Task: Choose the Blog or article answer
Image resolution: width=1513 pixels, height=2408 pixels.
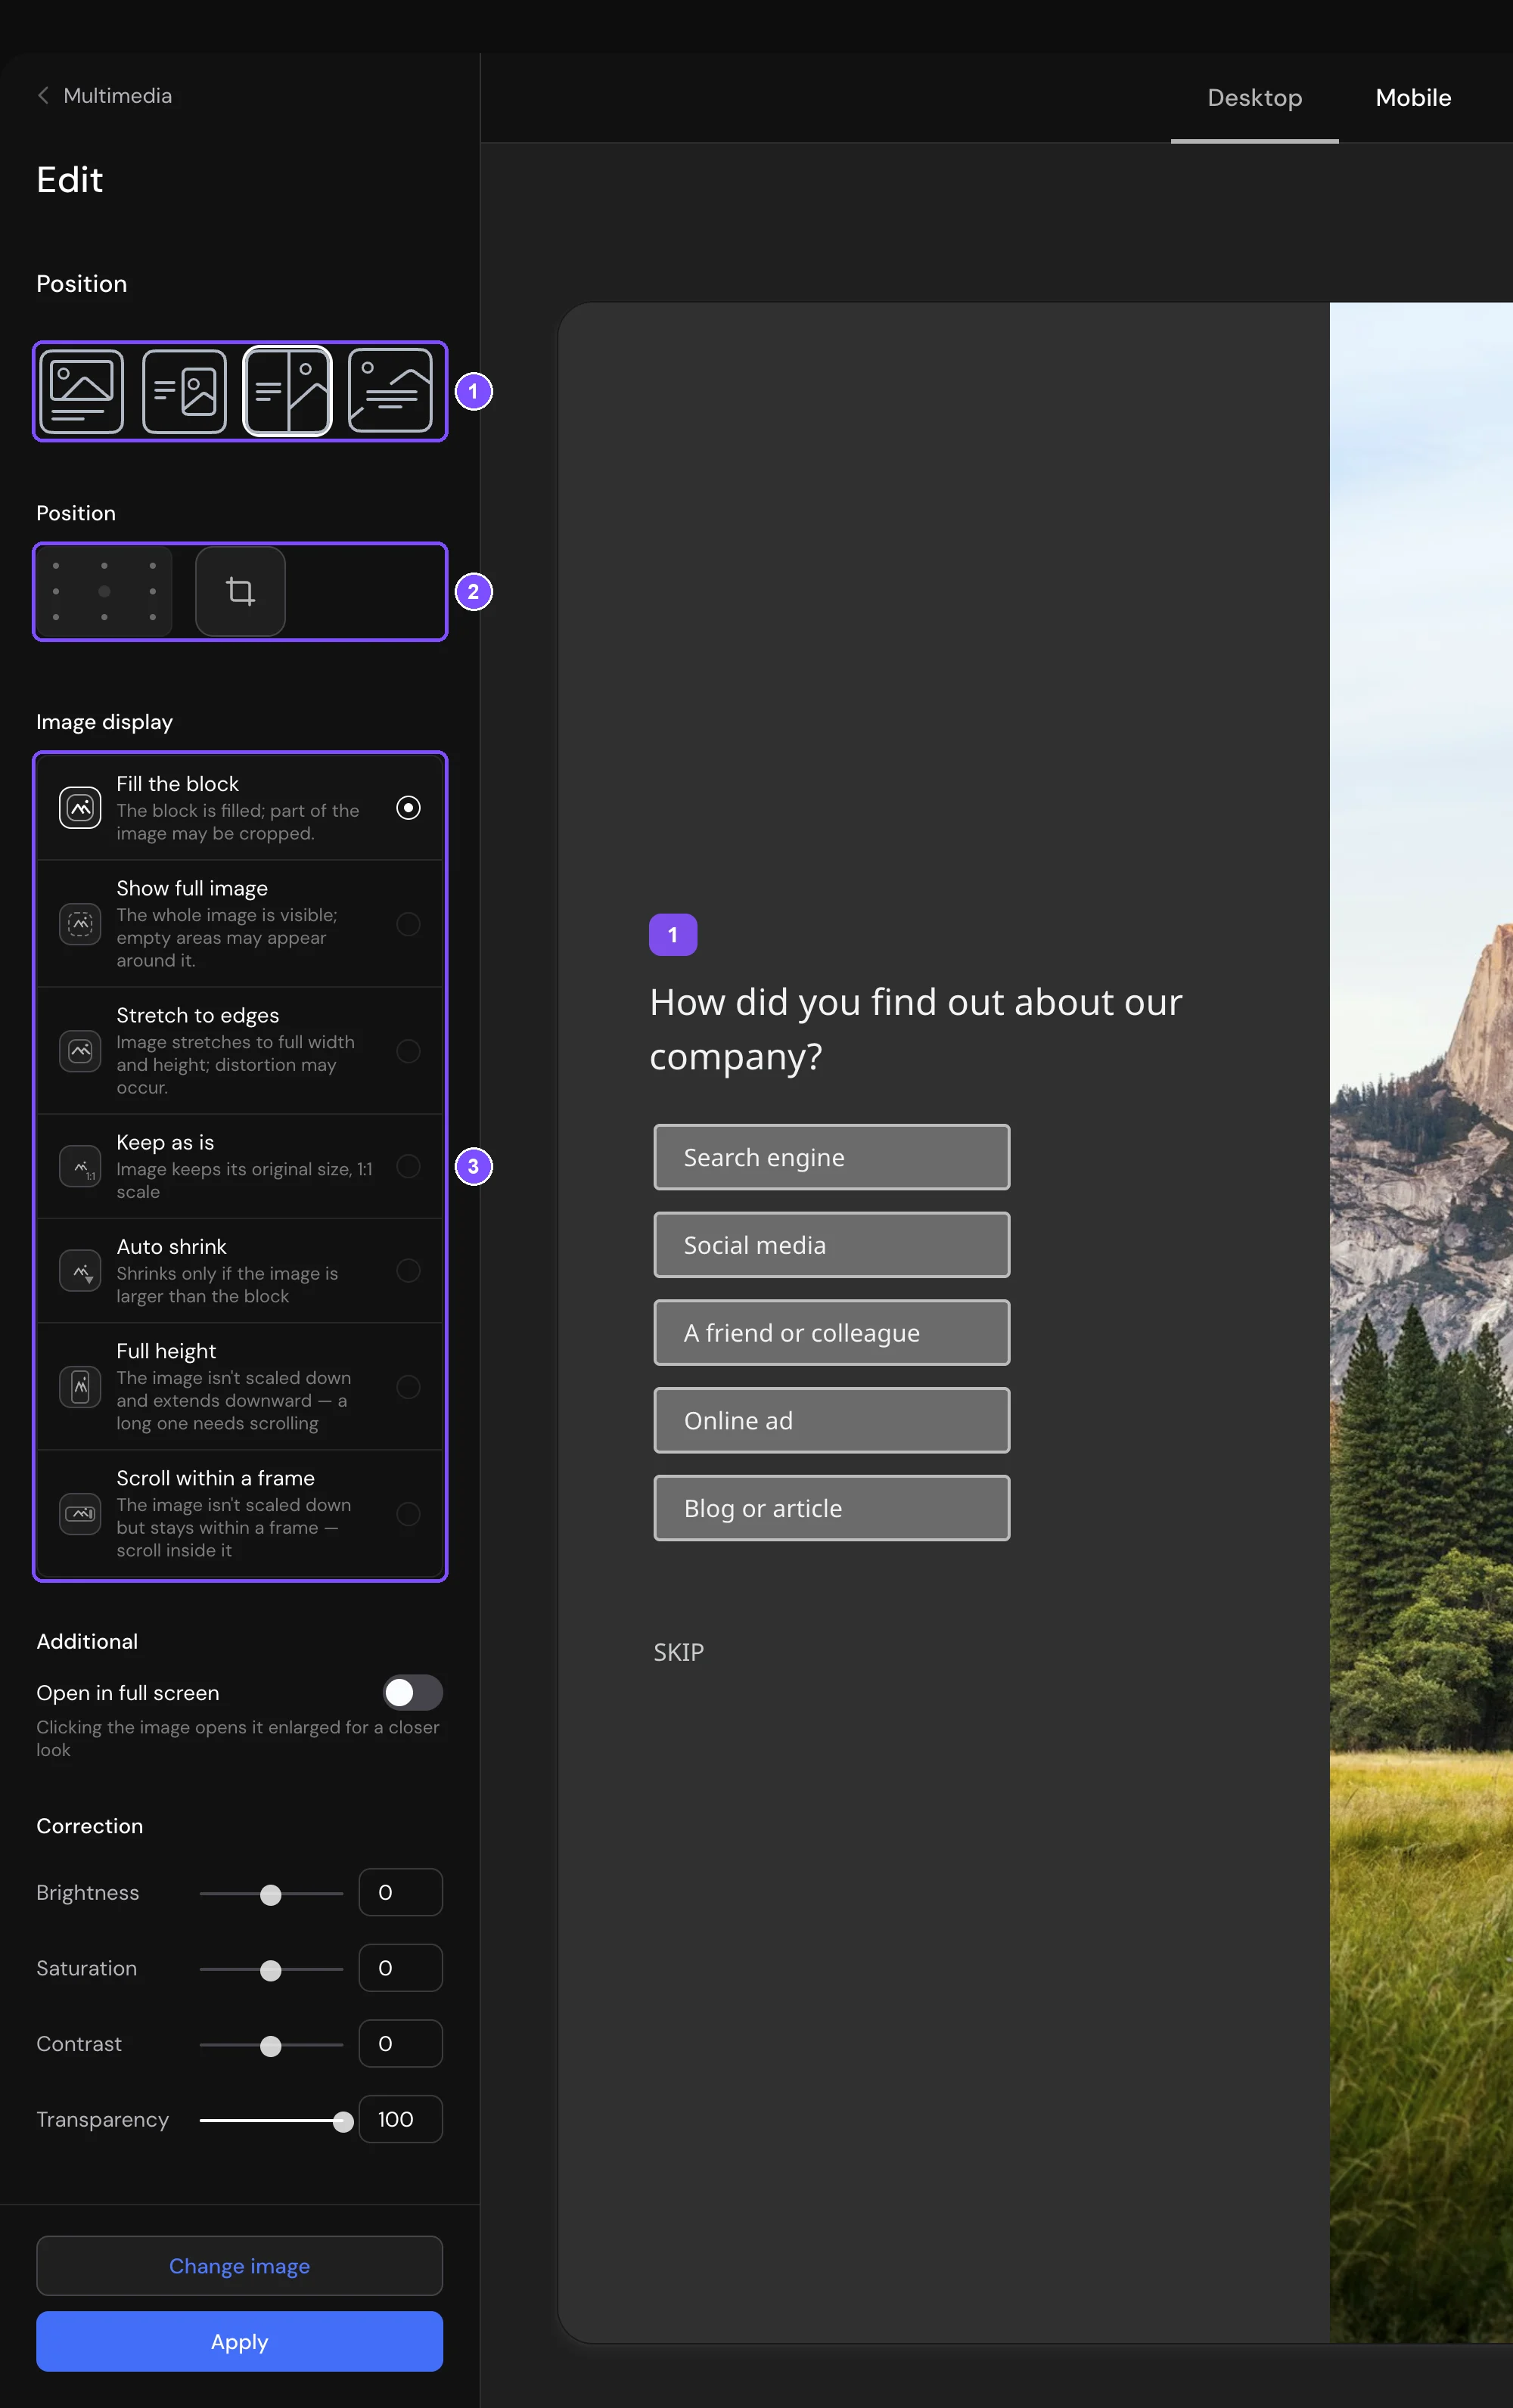Action: [x=831, y=1508]
